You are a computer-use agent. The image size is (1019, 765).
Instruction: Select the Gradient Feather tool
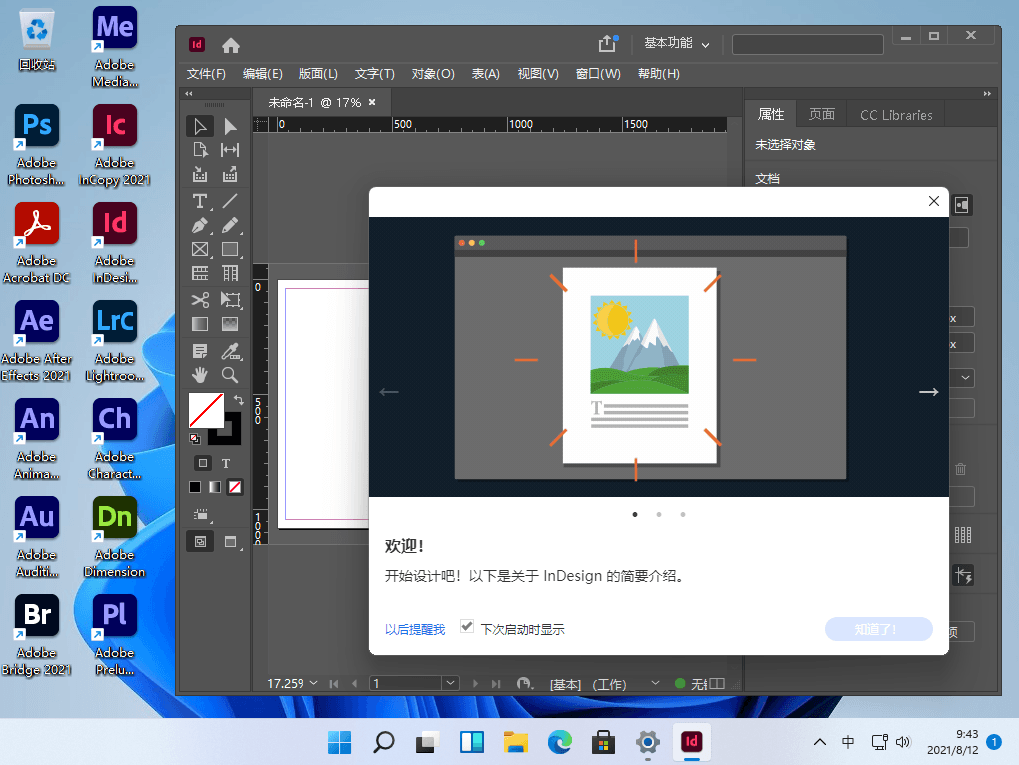click(x=230, y=324)
